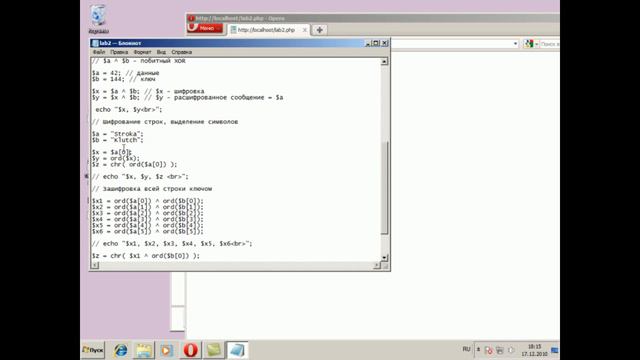Click the line '$x1 = ord($a[0]) ^ ord($b[0]);'
The width and height of the screenshot is (640, 360).
coord(147,201)
